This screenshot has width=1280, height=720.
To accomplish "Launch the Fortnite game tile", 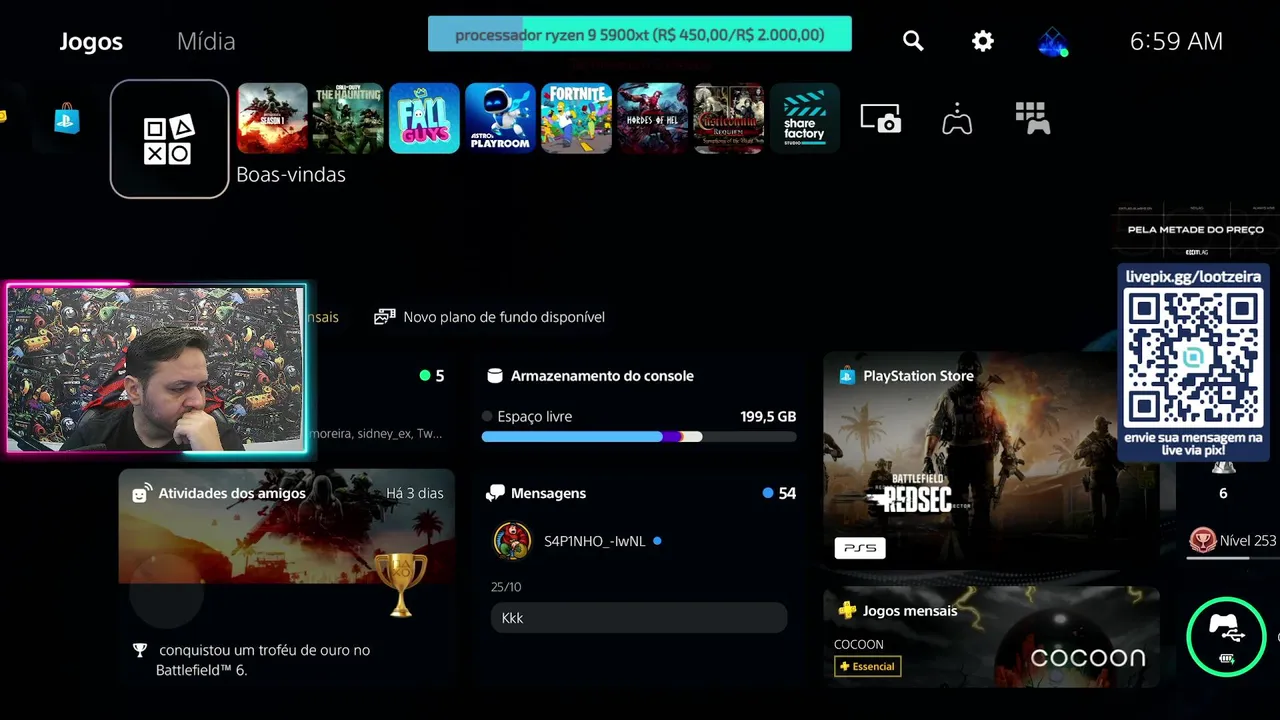I will (576, 118).
